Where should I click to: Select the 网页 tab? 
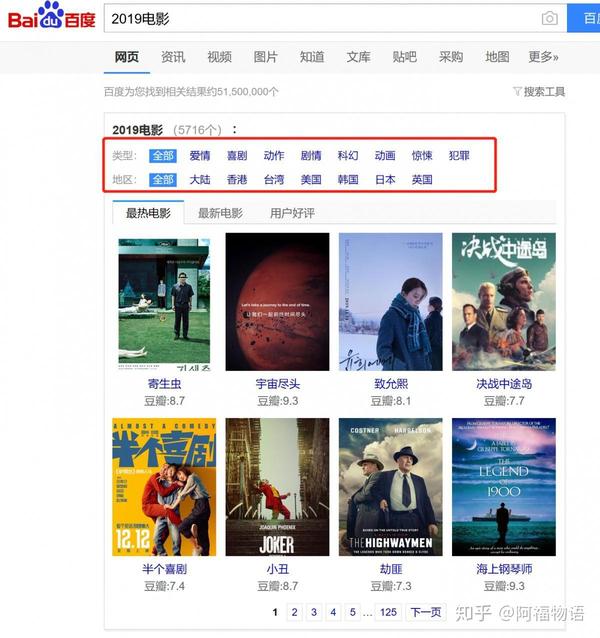tap(127, 57)
